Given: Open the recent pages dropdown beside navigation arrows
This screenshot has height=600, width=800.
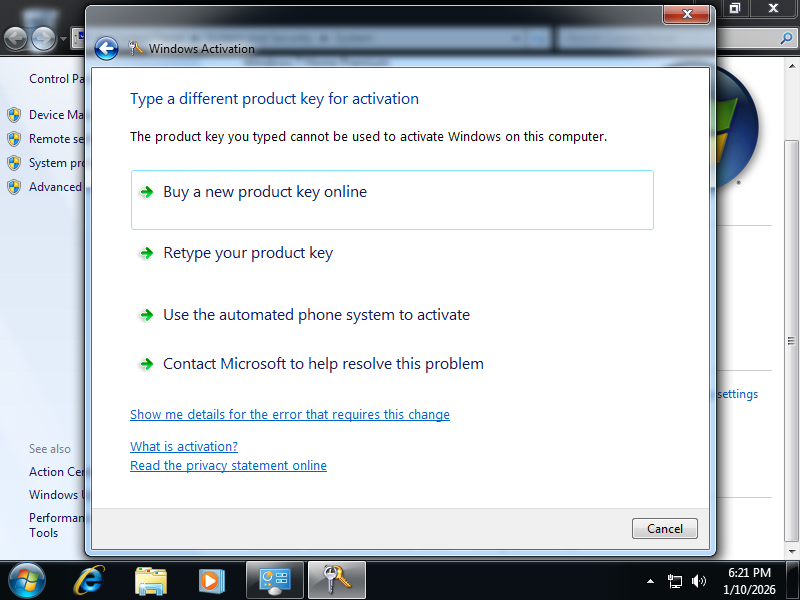Looking at the screenshot, I should click(x=63, y=39).
